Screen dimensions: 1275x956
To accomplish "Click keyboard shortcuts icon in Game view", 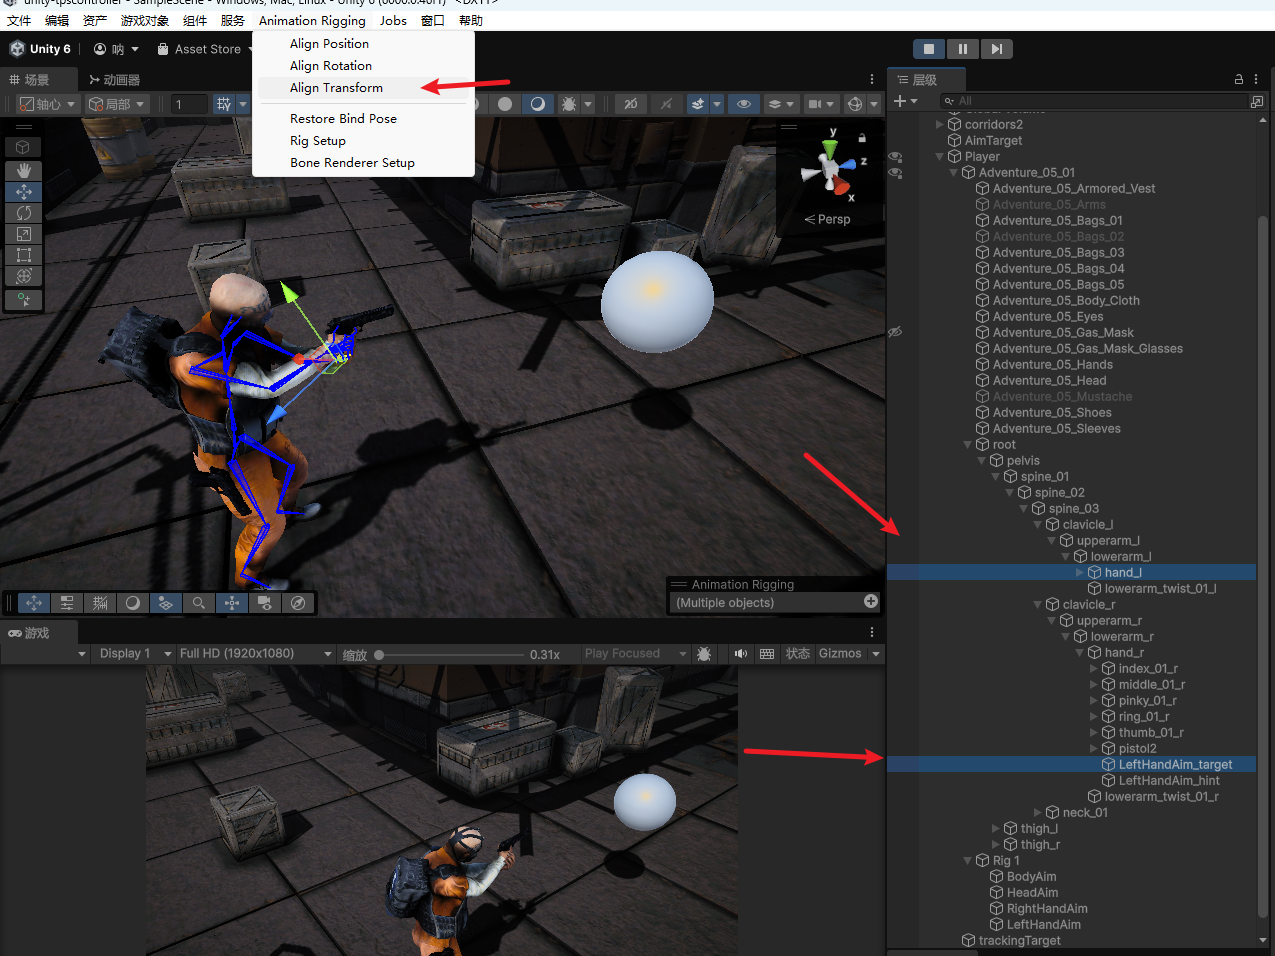I will point(767,654).
